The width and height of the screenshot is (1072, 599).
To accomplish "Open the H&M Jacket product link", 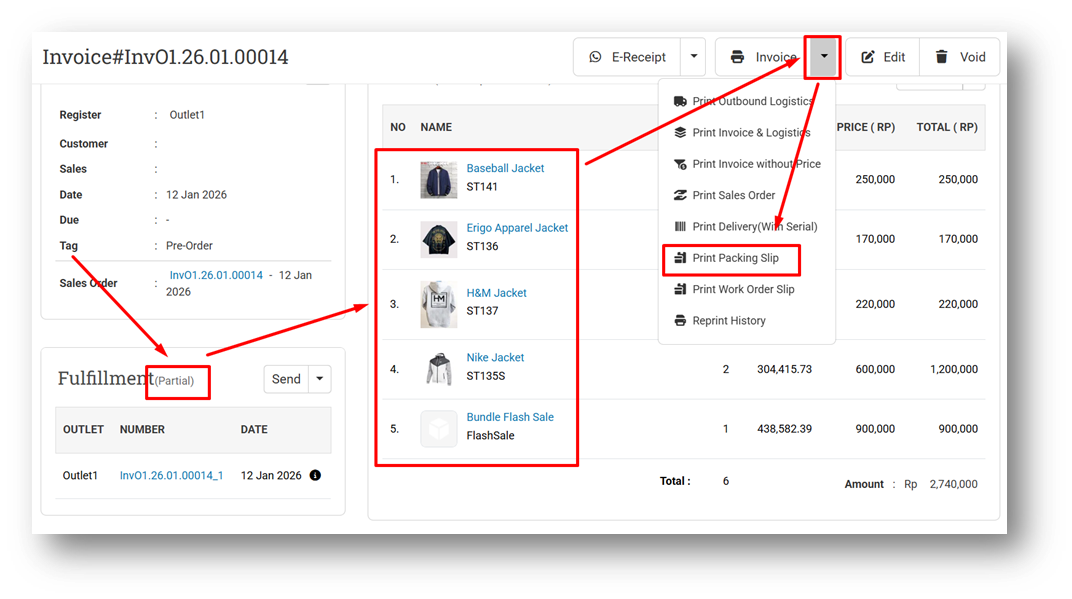I will click(496, 293).
